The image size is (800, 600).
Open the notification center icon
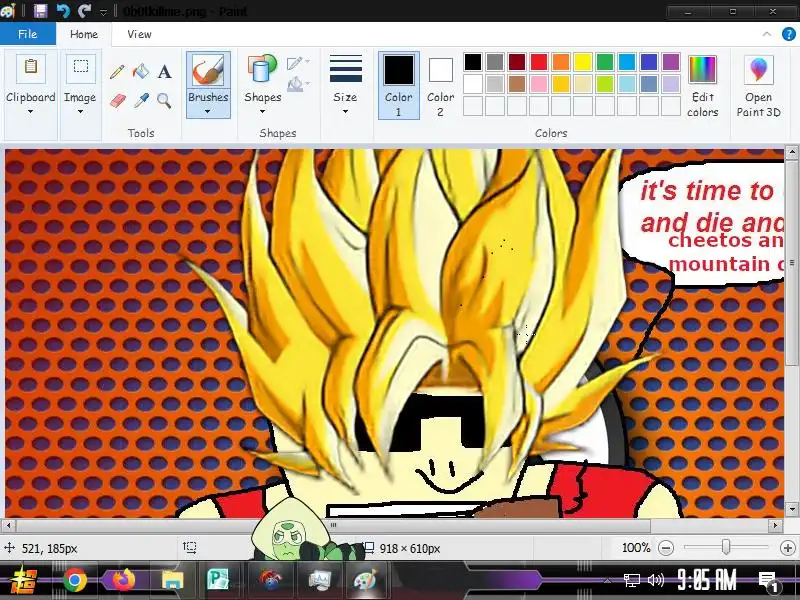tap(767, 580)
